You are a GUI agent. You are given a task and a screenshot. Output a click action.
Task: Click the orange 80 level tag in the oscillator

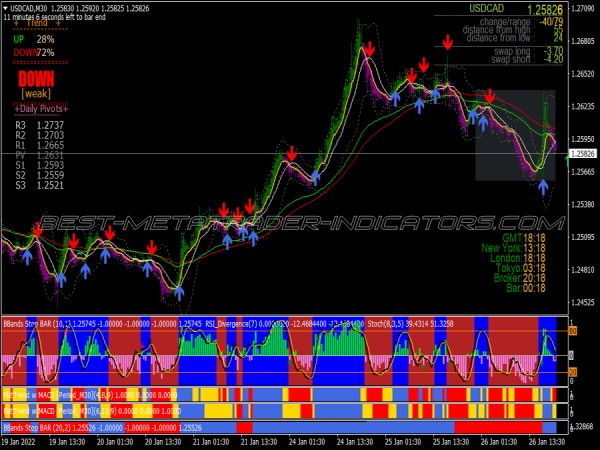(573, 331)
